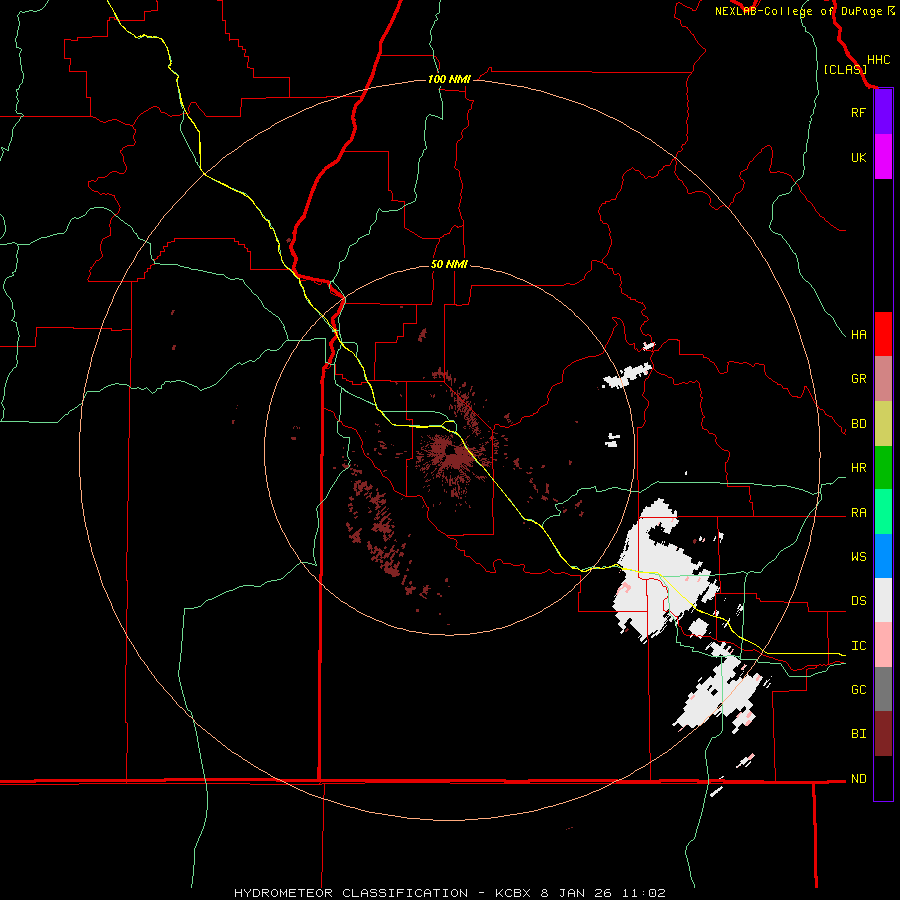The width and height of the screenshot is (900, 900).
Task: Click the [CLAS] units label
Action: (845, 69)
